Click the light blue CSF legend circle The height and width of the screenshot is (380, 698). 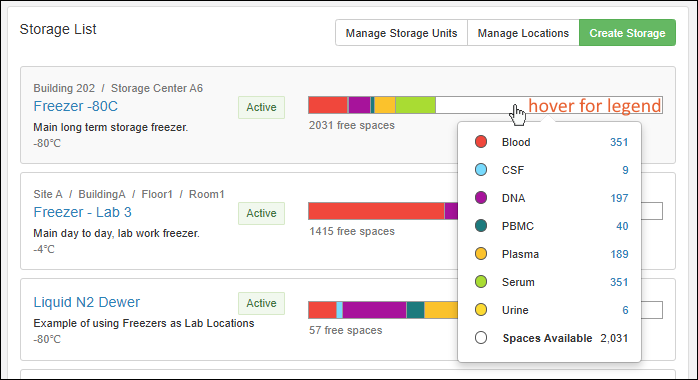pos(481,170)
